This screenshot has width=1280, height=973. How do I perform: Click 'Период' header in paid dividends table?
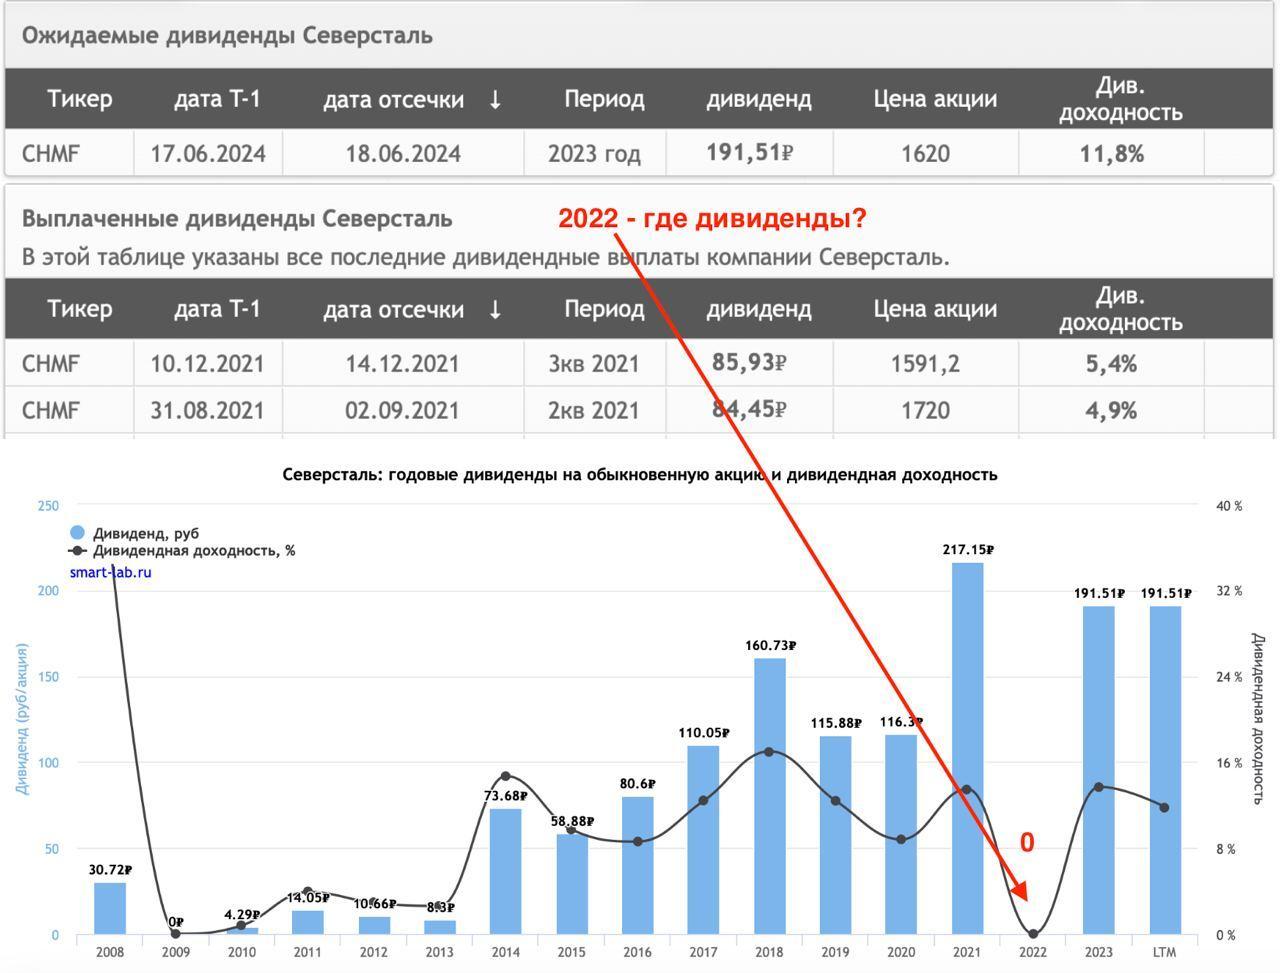(x=604, y=309)
